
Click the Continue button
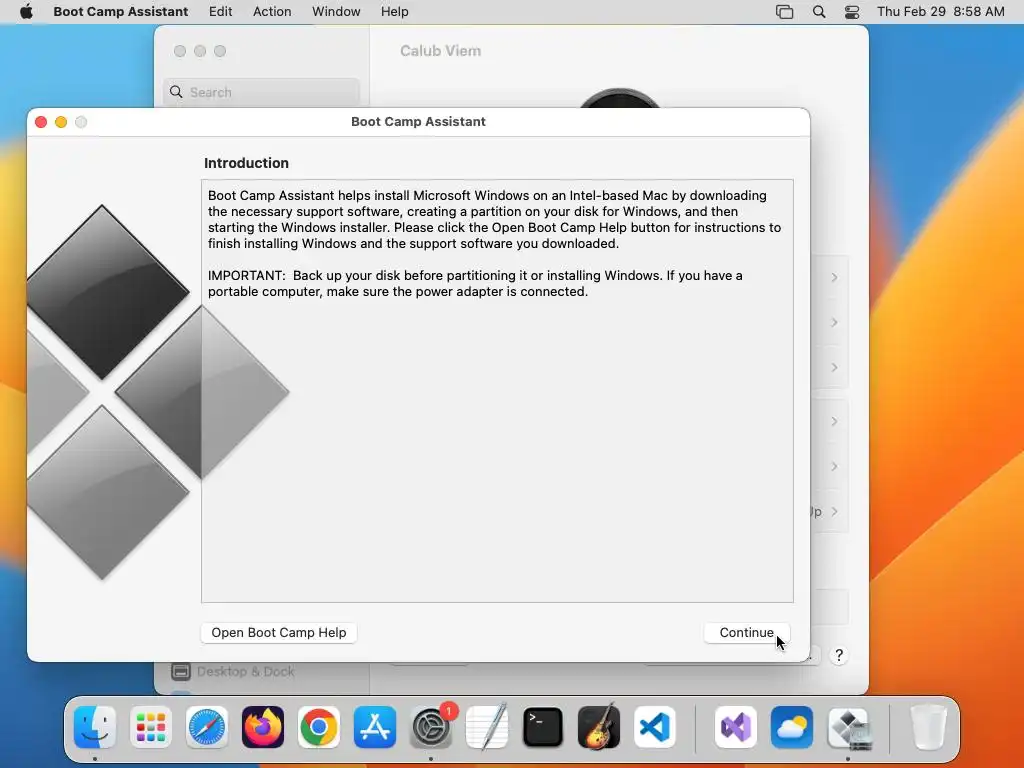click(746, 632)
